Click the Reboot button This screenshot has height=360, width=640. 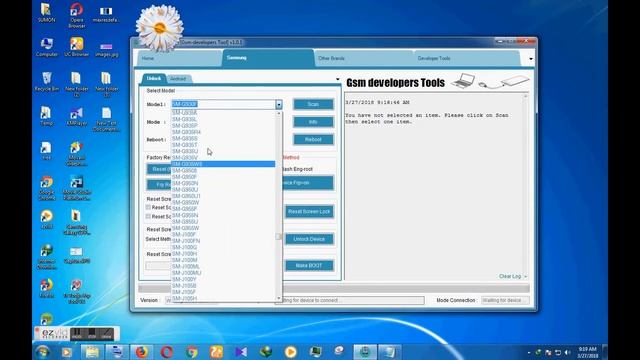(313, 140)
